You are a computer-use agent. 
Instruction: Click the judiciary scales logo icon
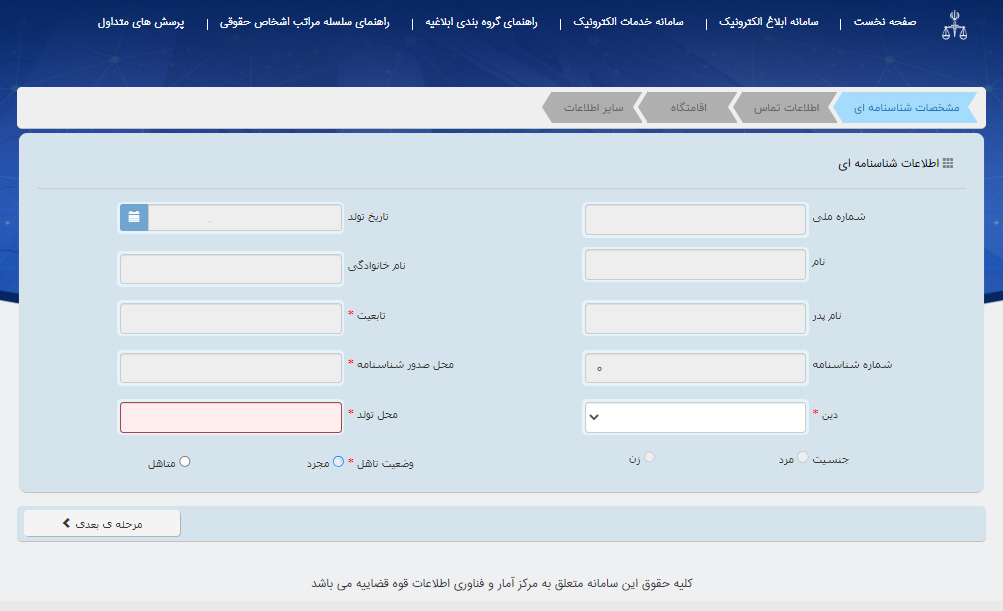[x=954, y=25]
